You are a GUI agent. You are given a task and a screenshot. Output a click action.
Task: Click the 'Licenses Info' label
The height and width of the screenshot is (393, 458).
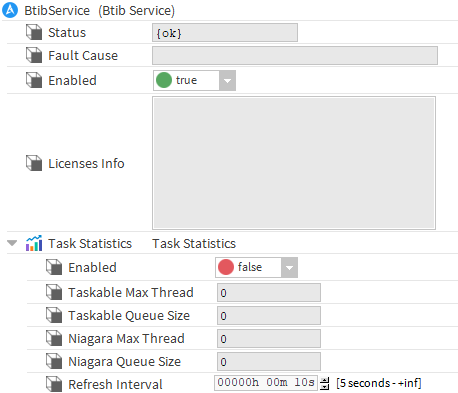point(86,163)
